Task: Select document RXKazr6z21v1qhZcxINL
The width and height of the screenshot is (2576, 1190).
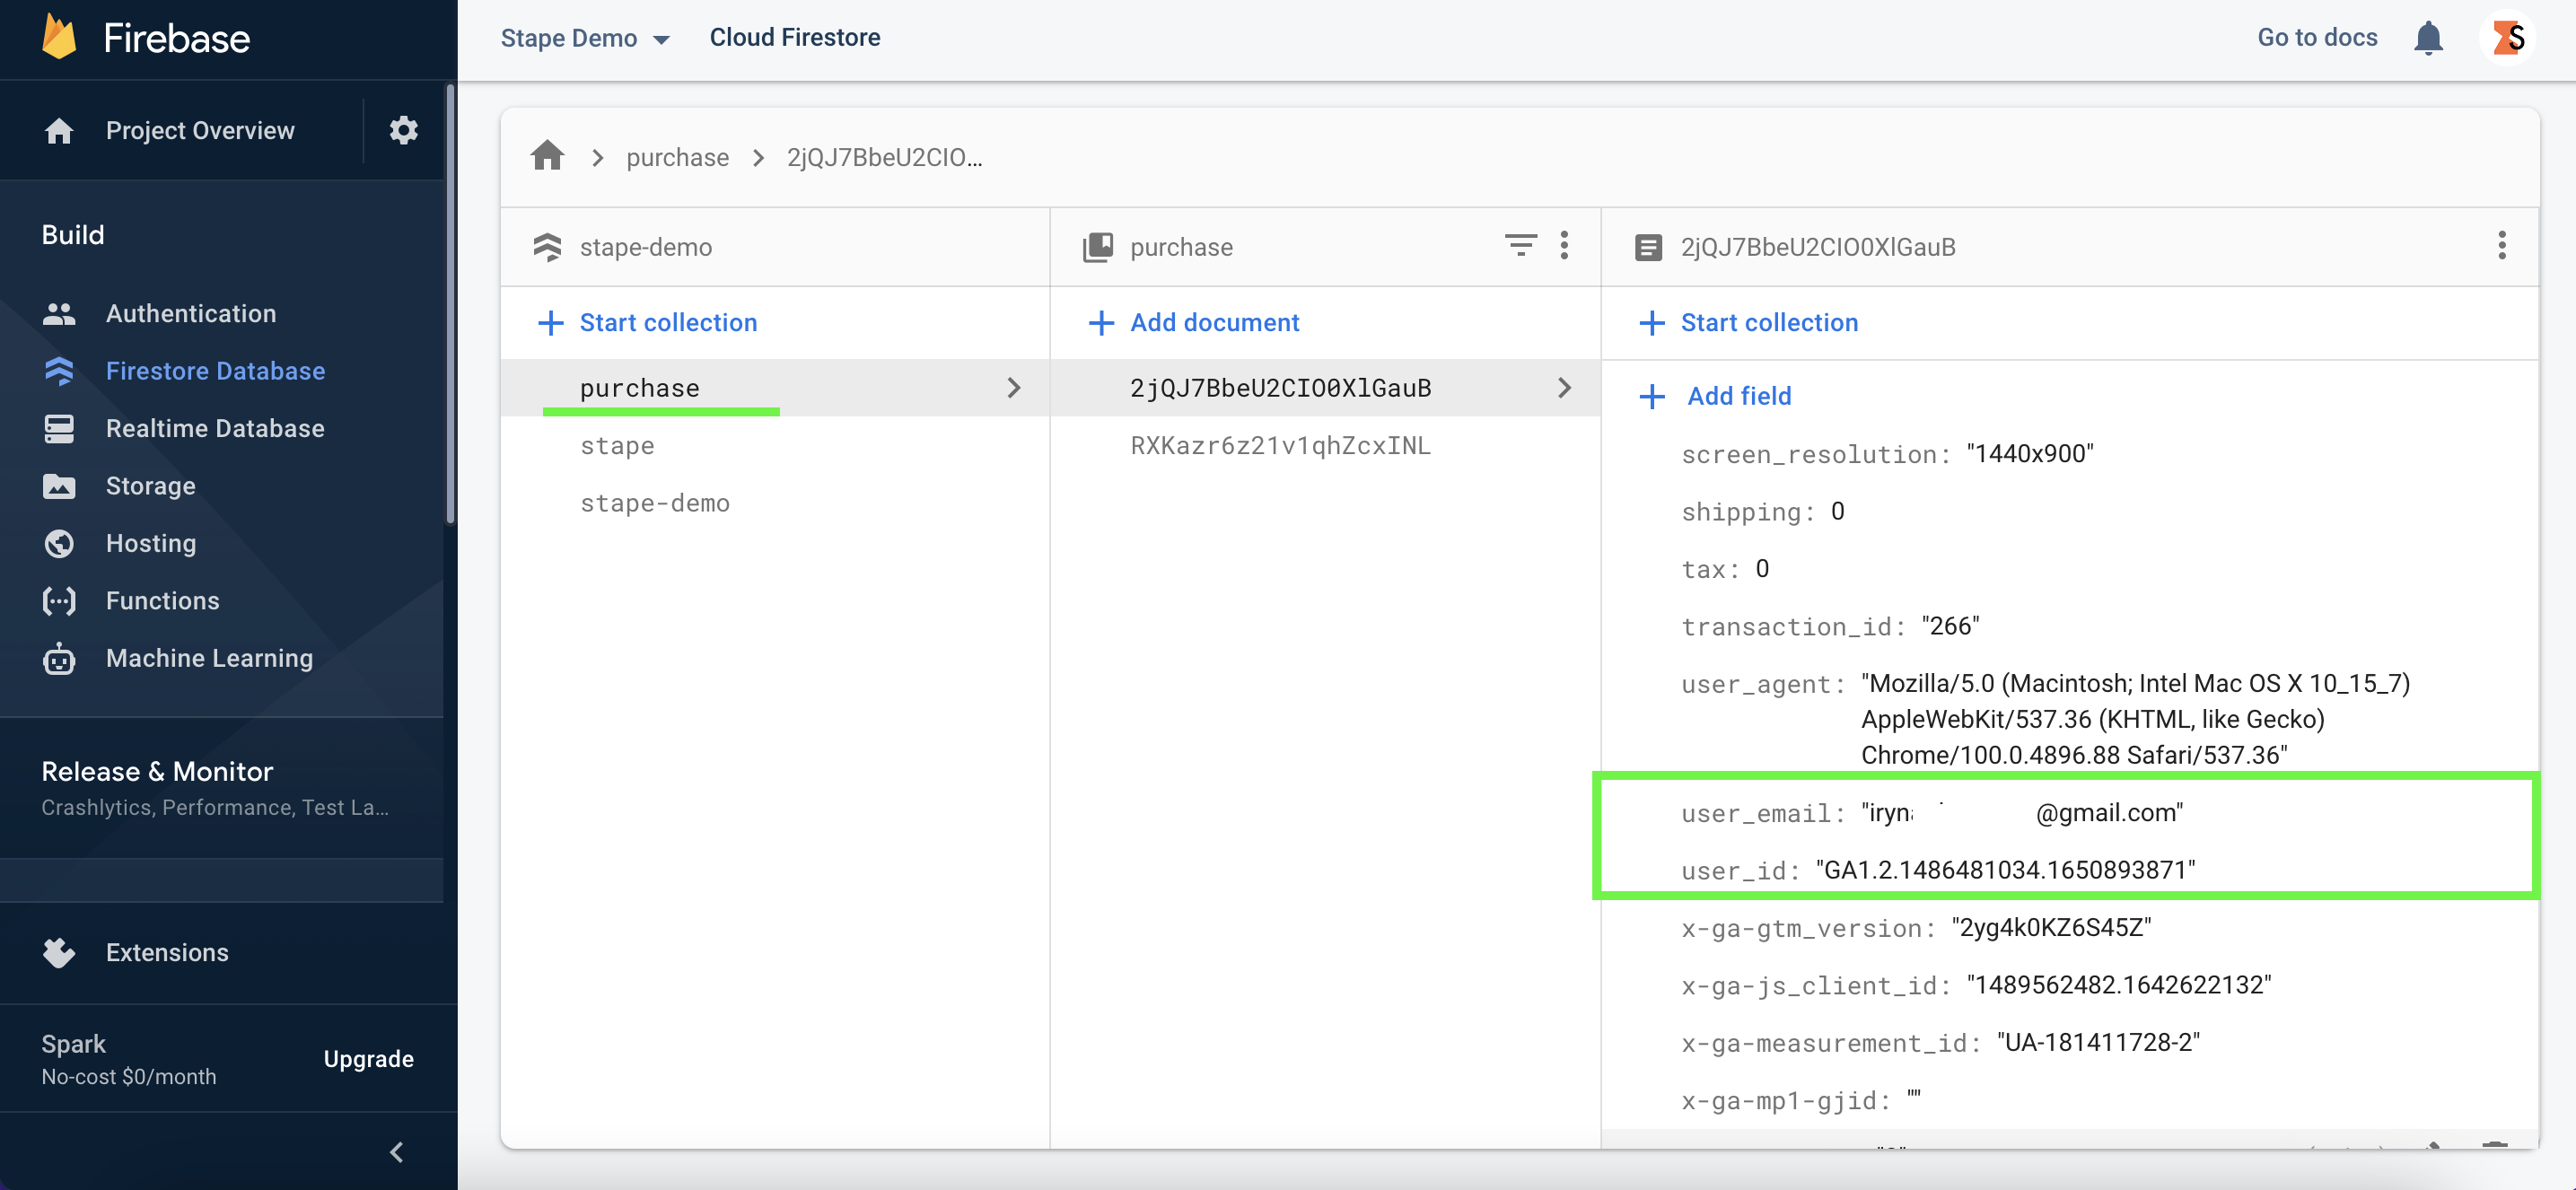Action: coord(1280,445)
